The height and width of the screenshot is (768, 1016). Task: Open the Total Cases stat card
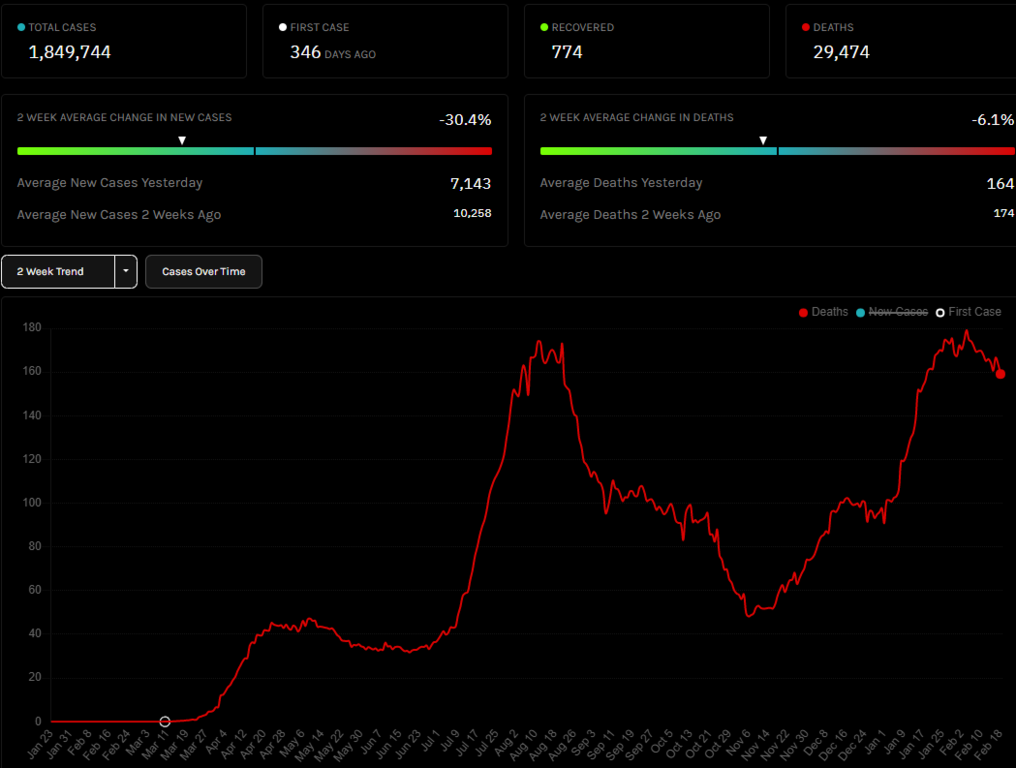(123, 41)
